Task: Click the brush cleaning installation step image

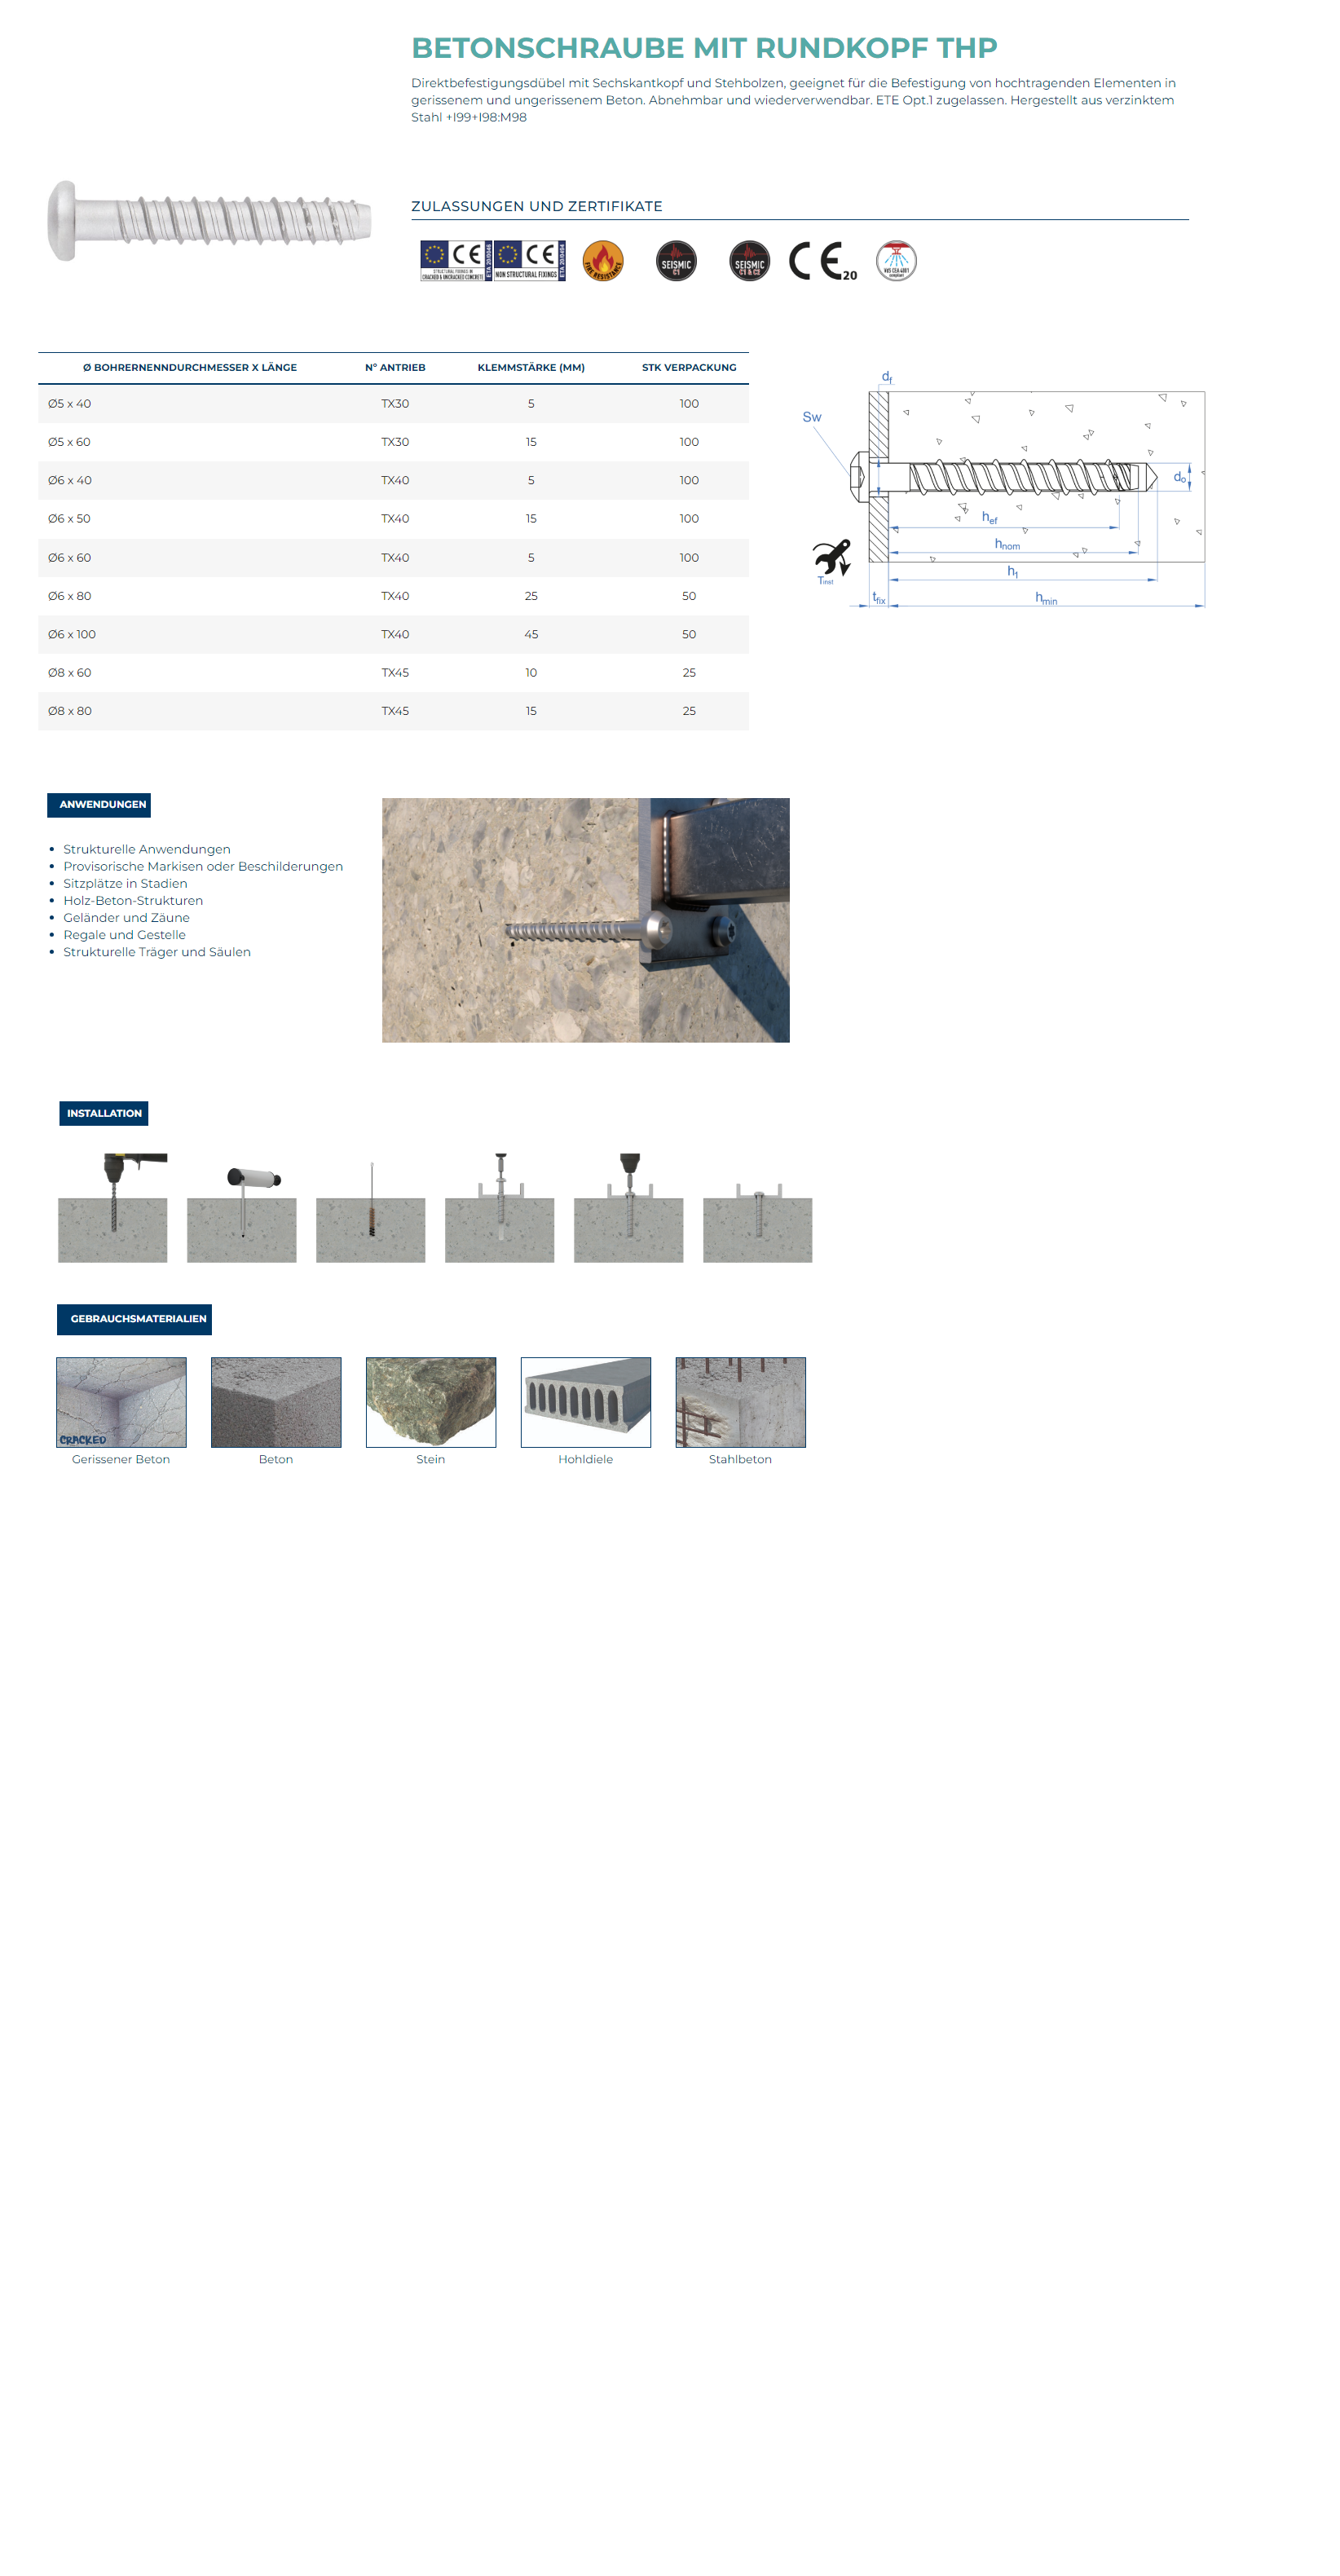Action: [x=370, y=1210]
